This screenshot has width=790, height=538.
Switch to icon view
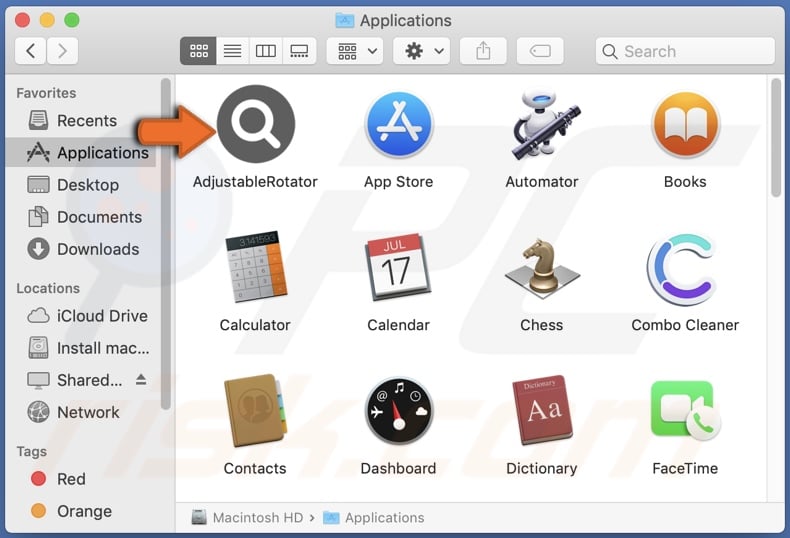point(199,51)
